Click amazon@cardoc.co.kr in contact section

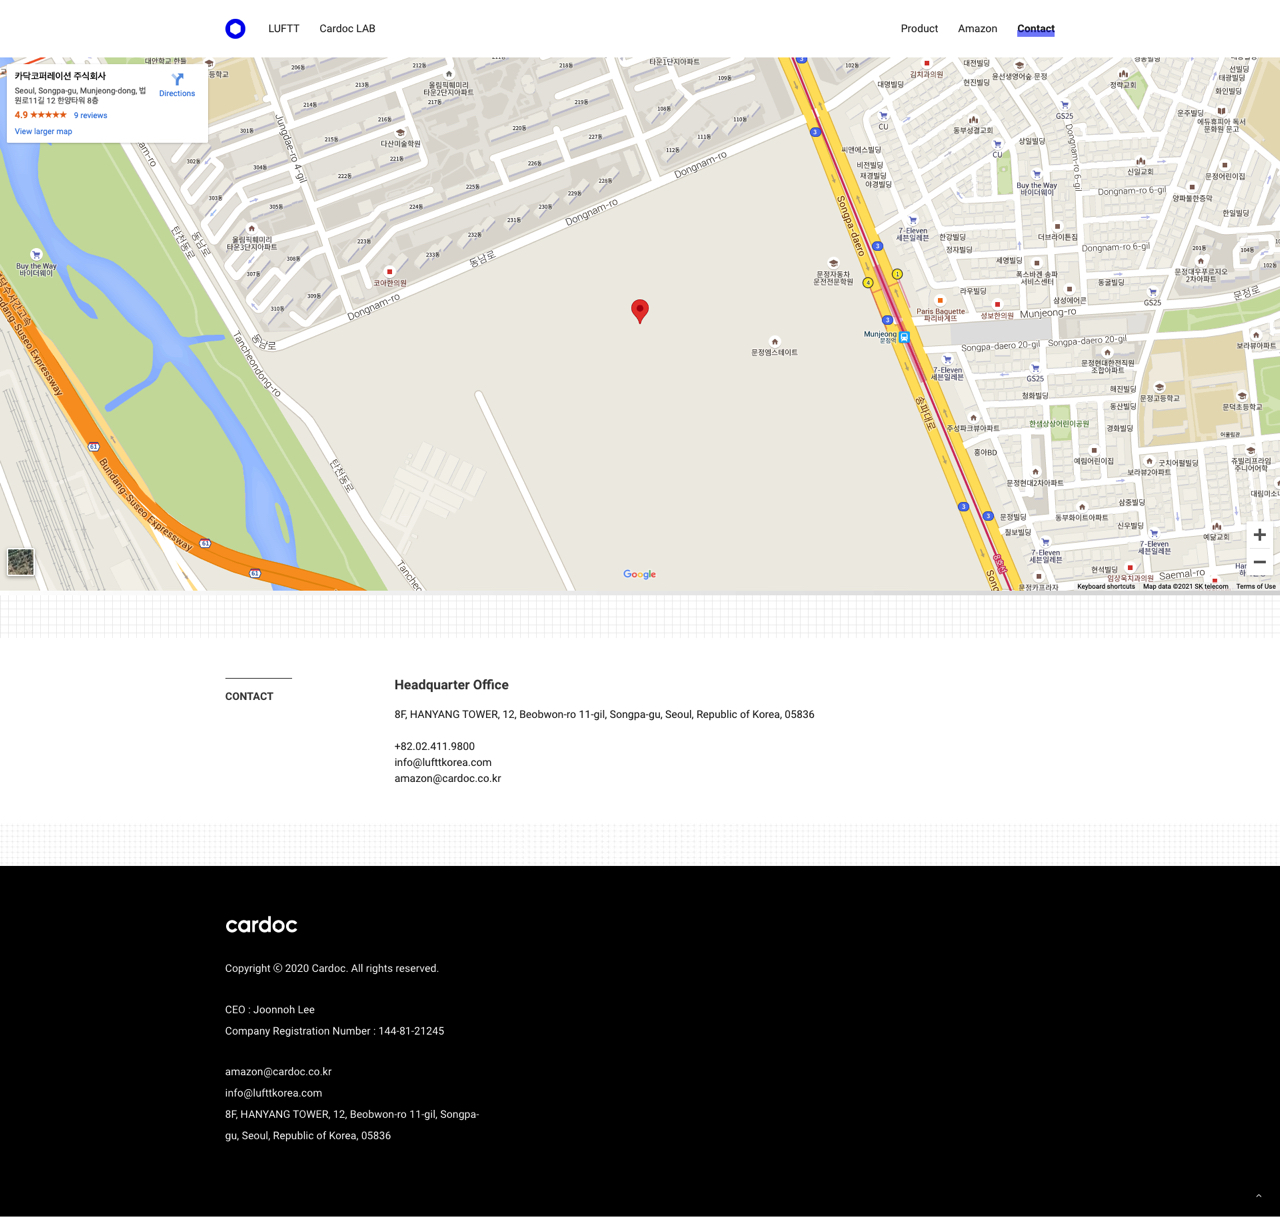pyautogui.click(x=447, y=779)
